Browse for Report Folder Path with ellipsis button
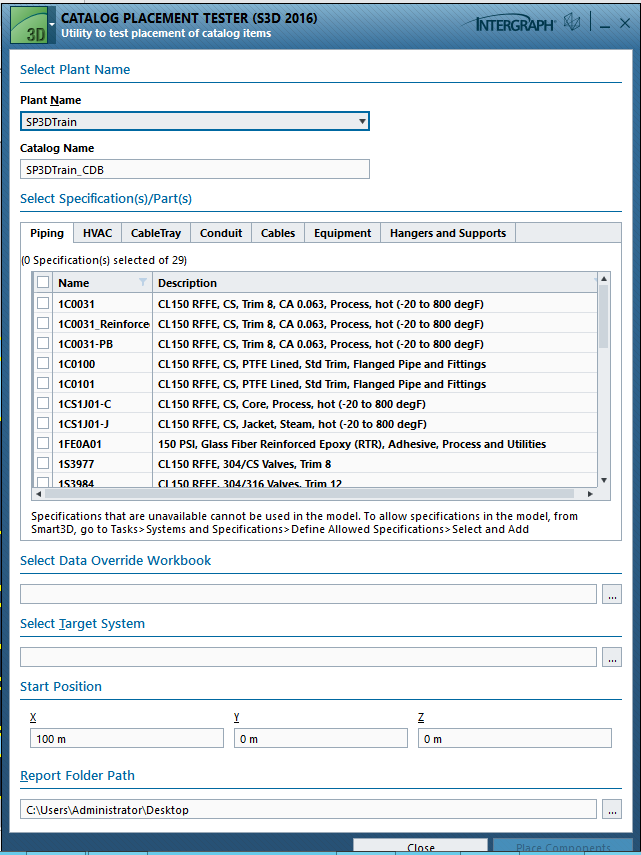The width and height of the screenshot is (641, 855). (612, 809)
